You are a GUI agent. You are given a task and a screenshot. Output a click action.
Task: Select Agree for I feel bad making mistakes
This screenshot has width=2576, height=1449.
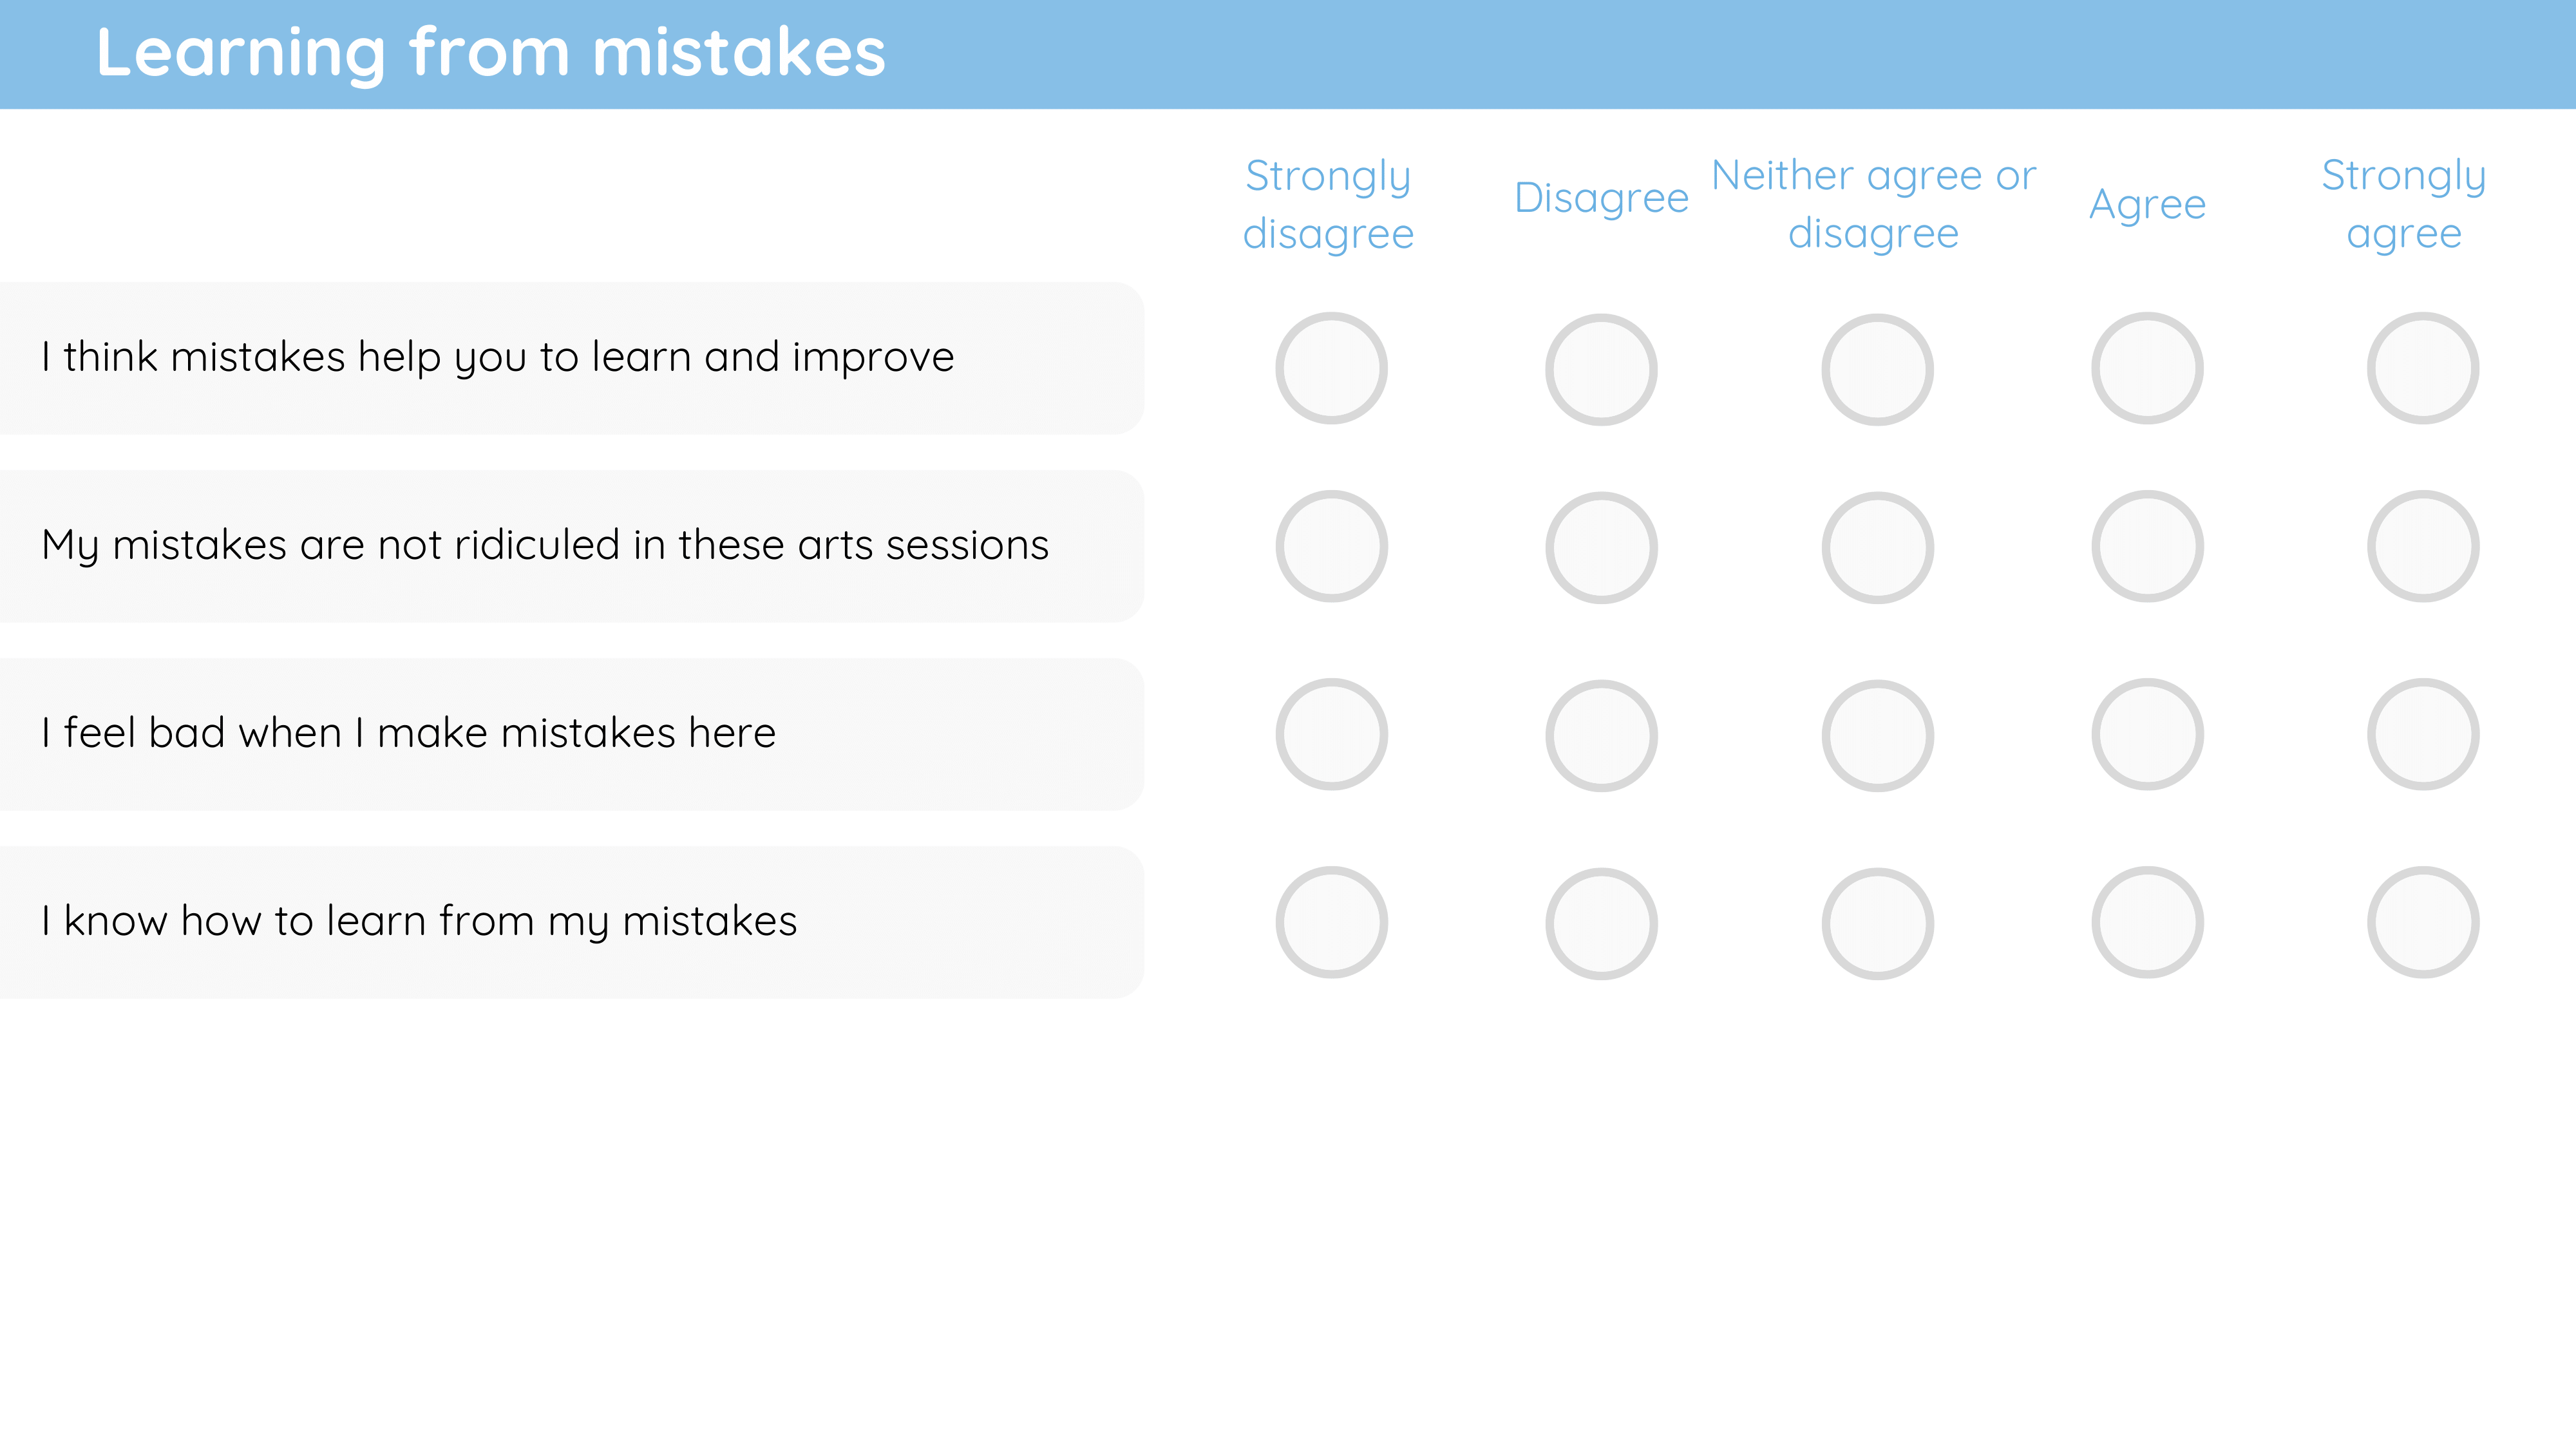2147,734
